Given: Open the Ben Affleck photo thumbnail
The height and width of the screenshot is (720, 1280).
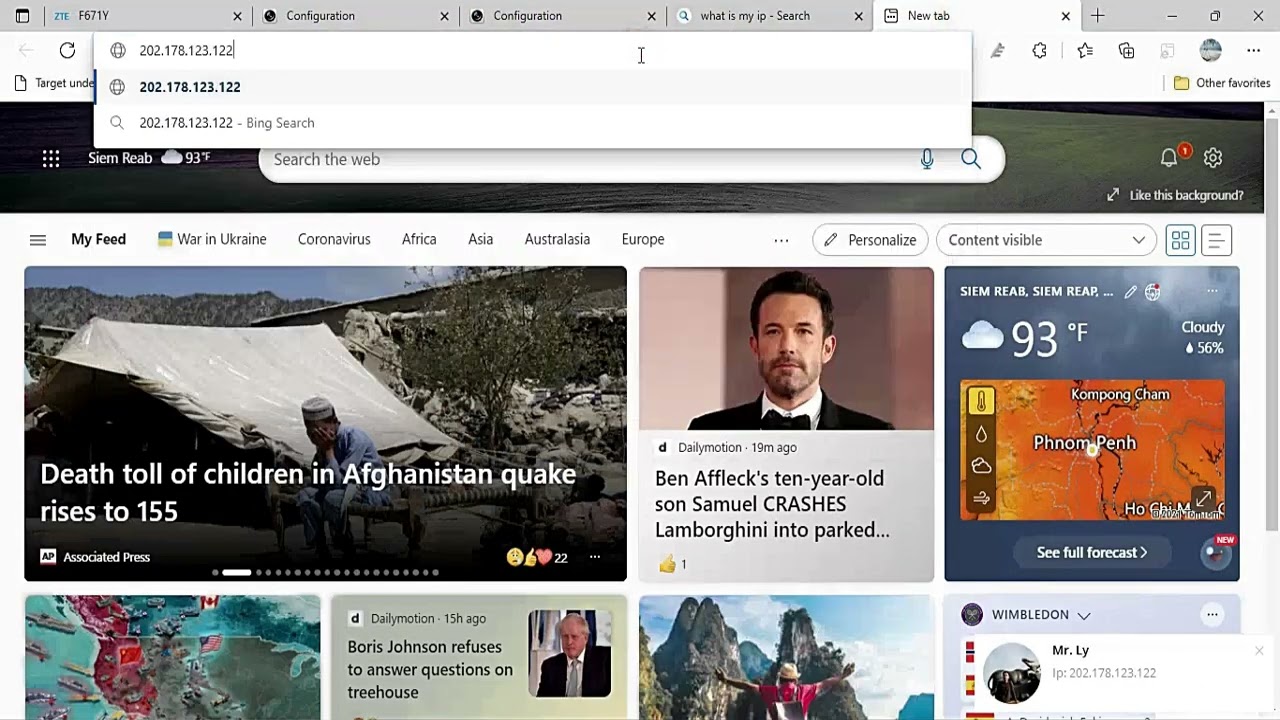Looking at the screenshot, I should (786, 348).
